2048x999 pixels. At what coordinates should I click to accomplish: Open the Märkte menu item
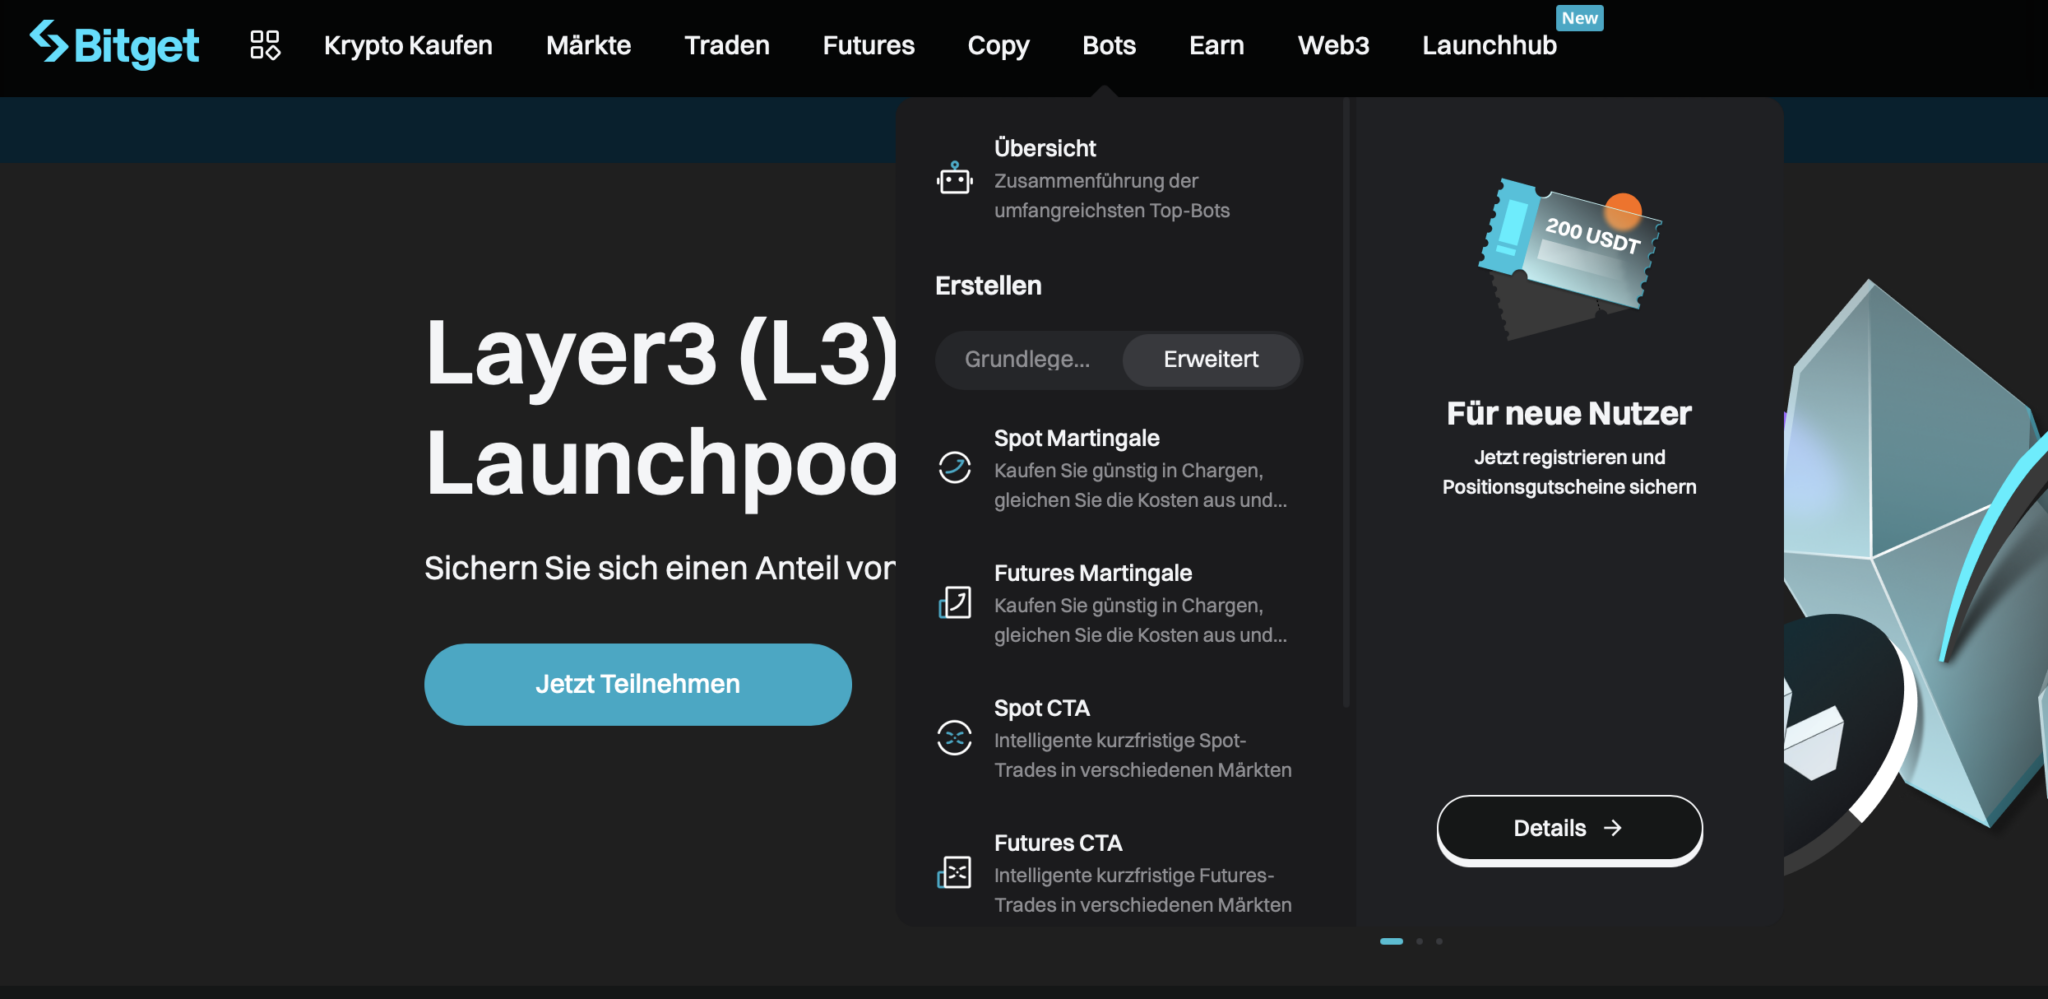588,46
